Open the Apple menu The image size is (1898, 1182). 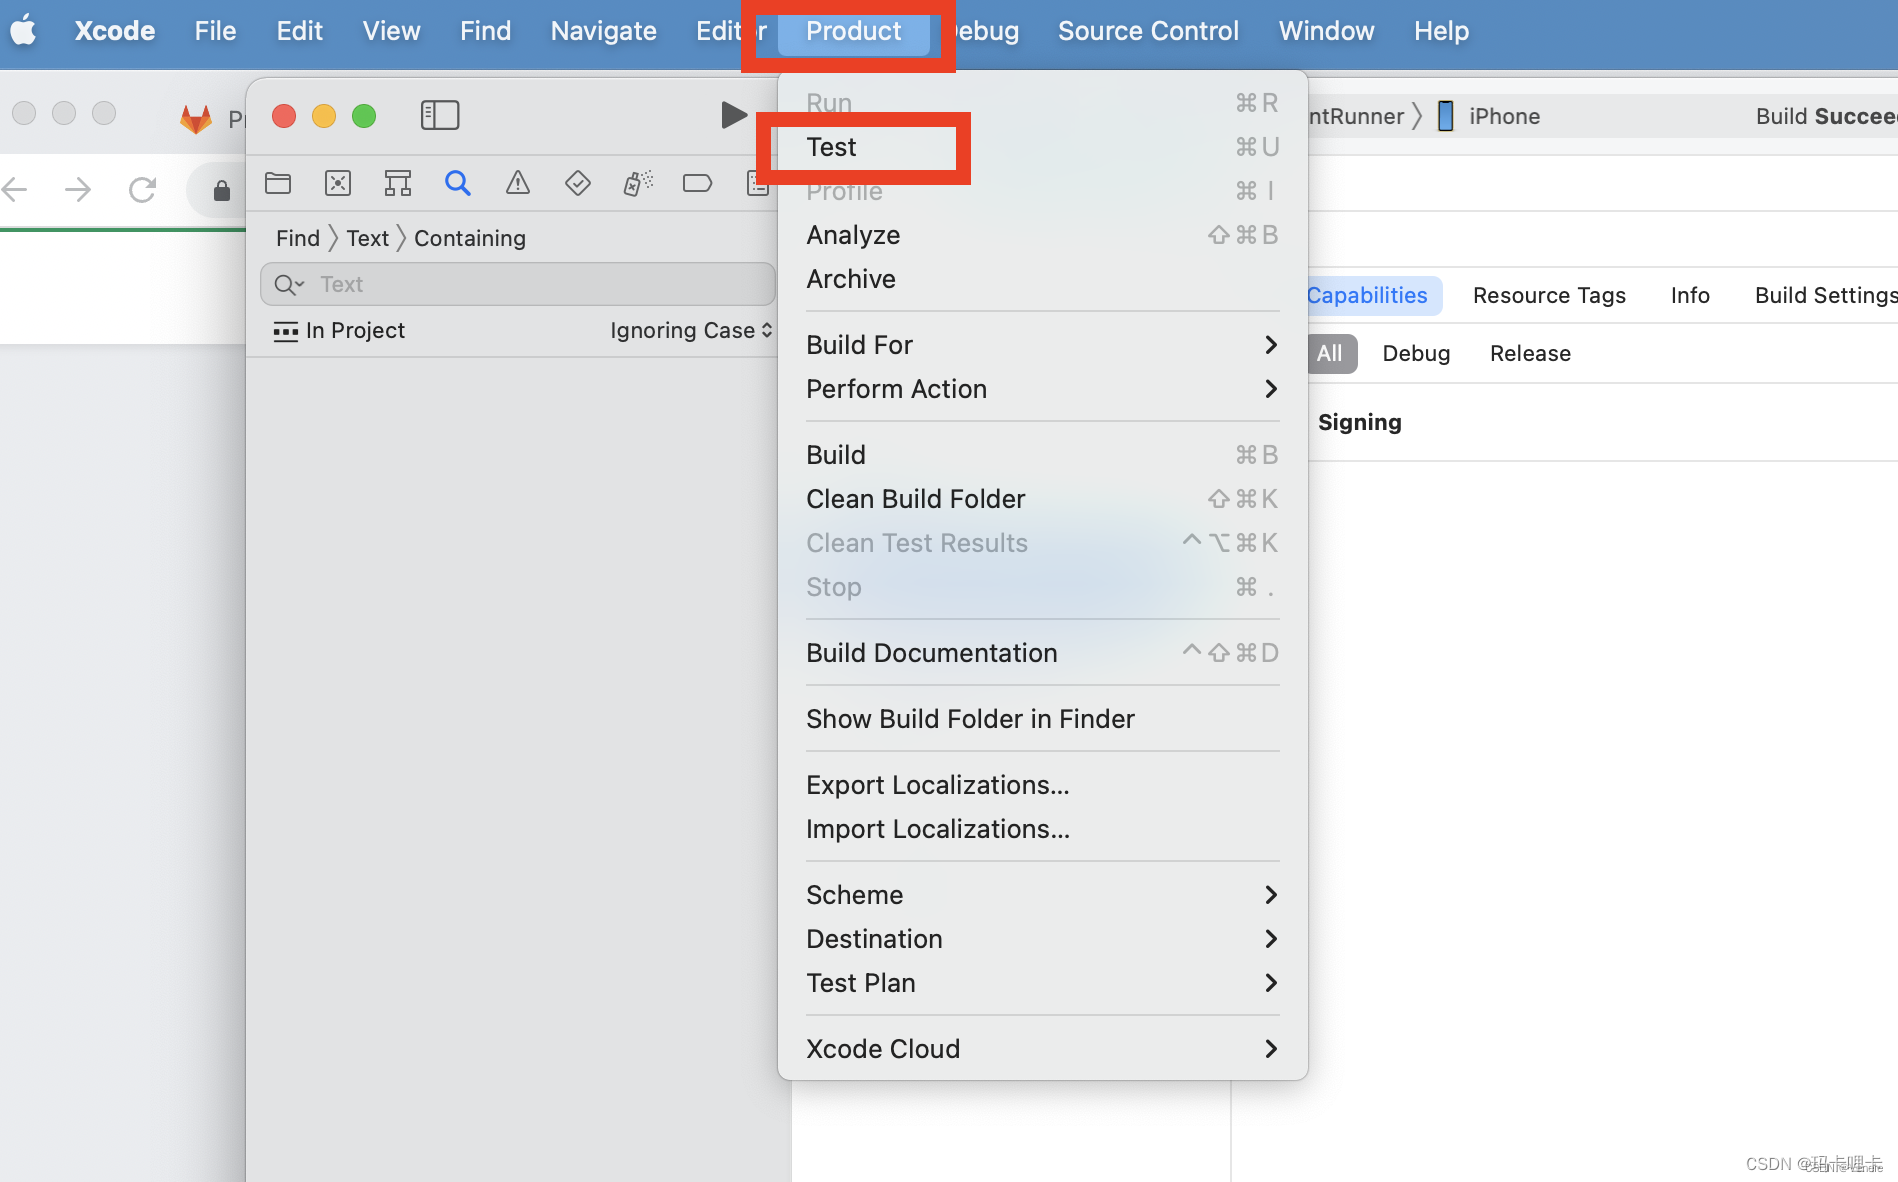click(x=24, y=31)
